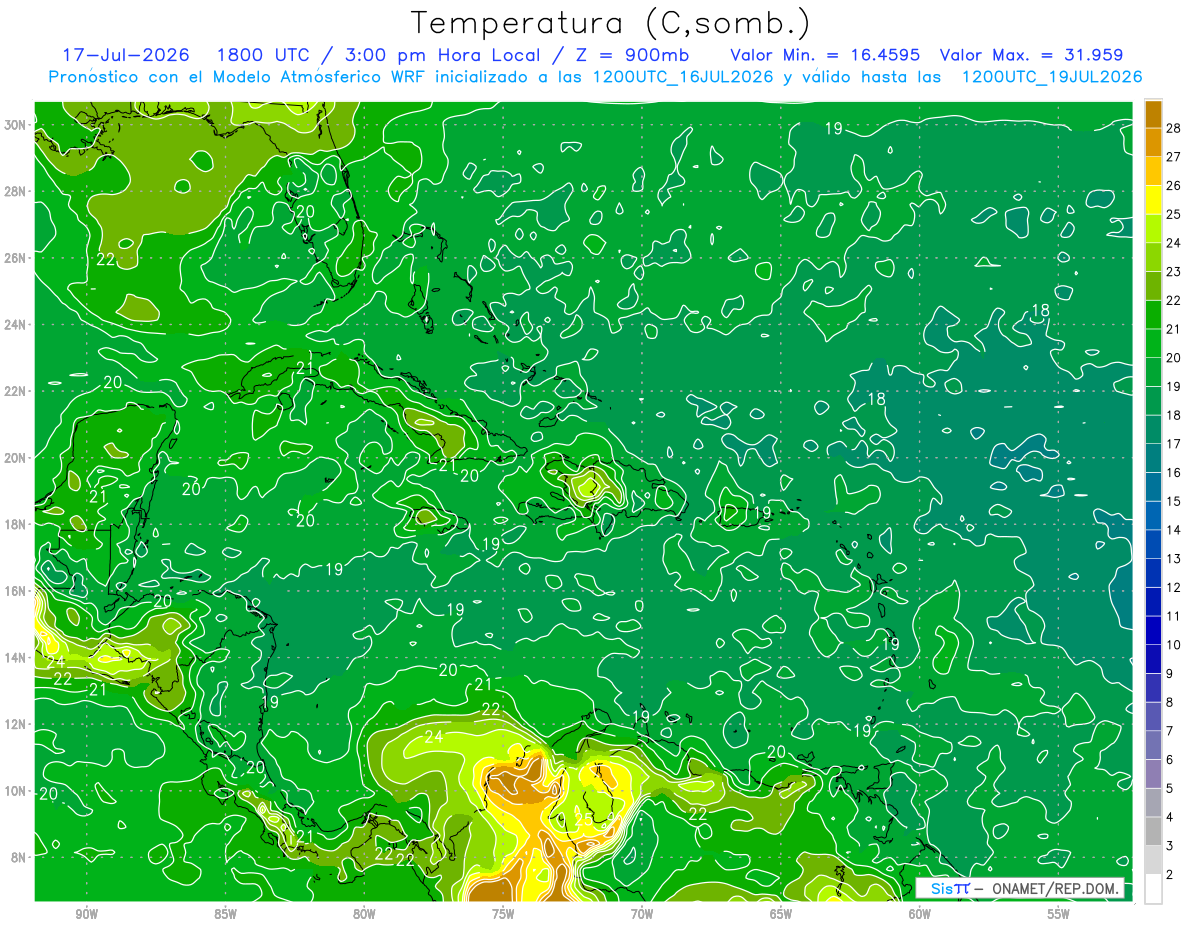Click the '90W' longitude axis label
This screenshot has height=927, width=1200.
point(86,914)
